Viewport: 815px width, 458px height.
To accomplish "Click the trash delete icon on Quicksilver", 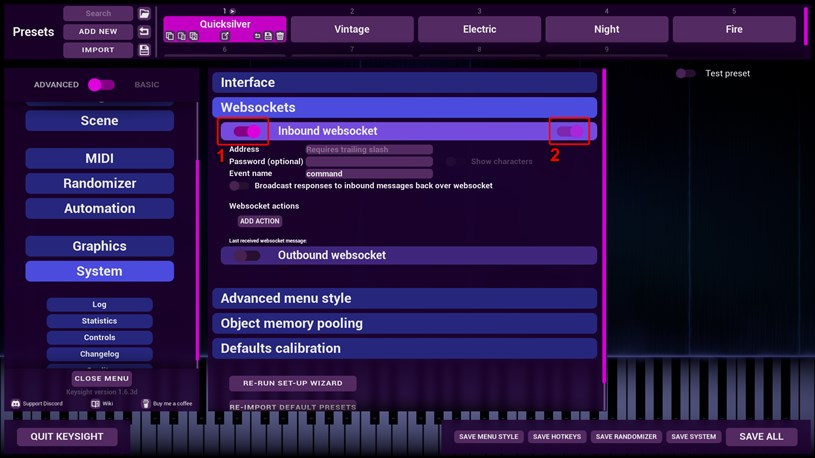I will click(280, 36).
